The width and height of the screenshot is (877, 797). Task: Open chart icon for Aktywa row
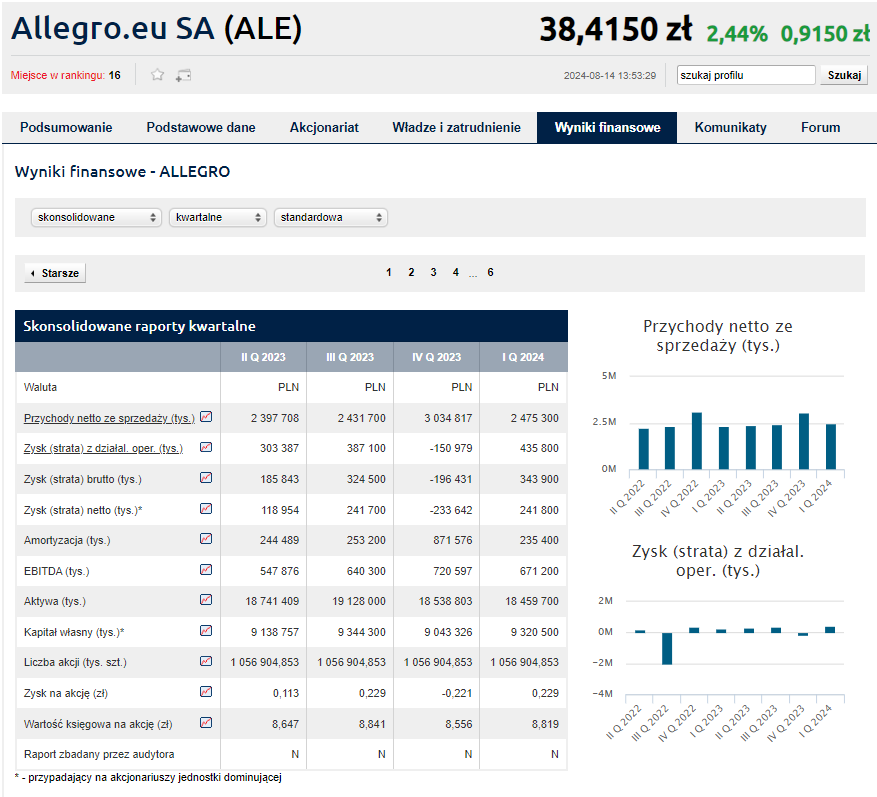click(x=206, y=600)
